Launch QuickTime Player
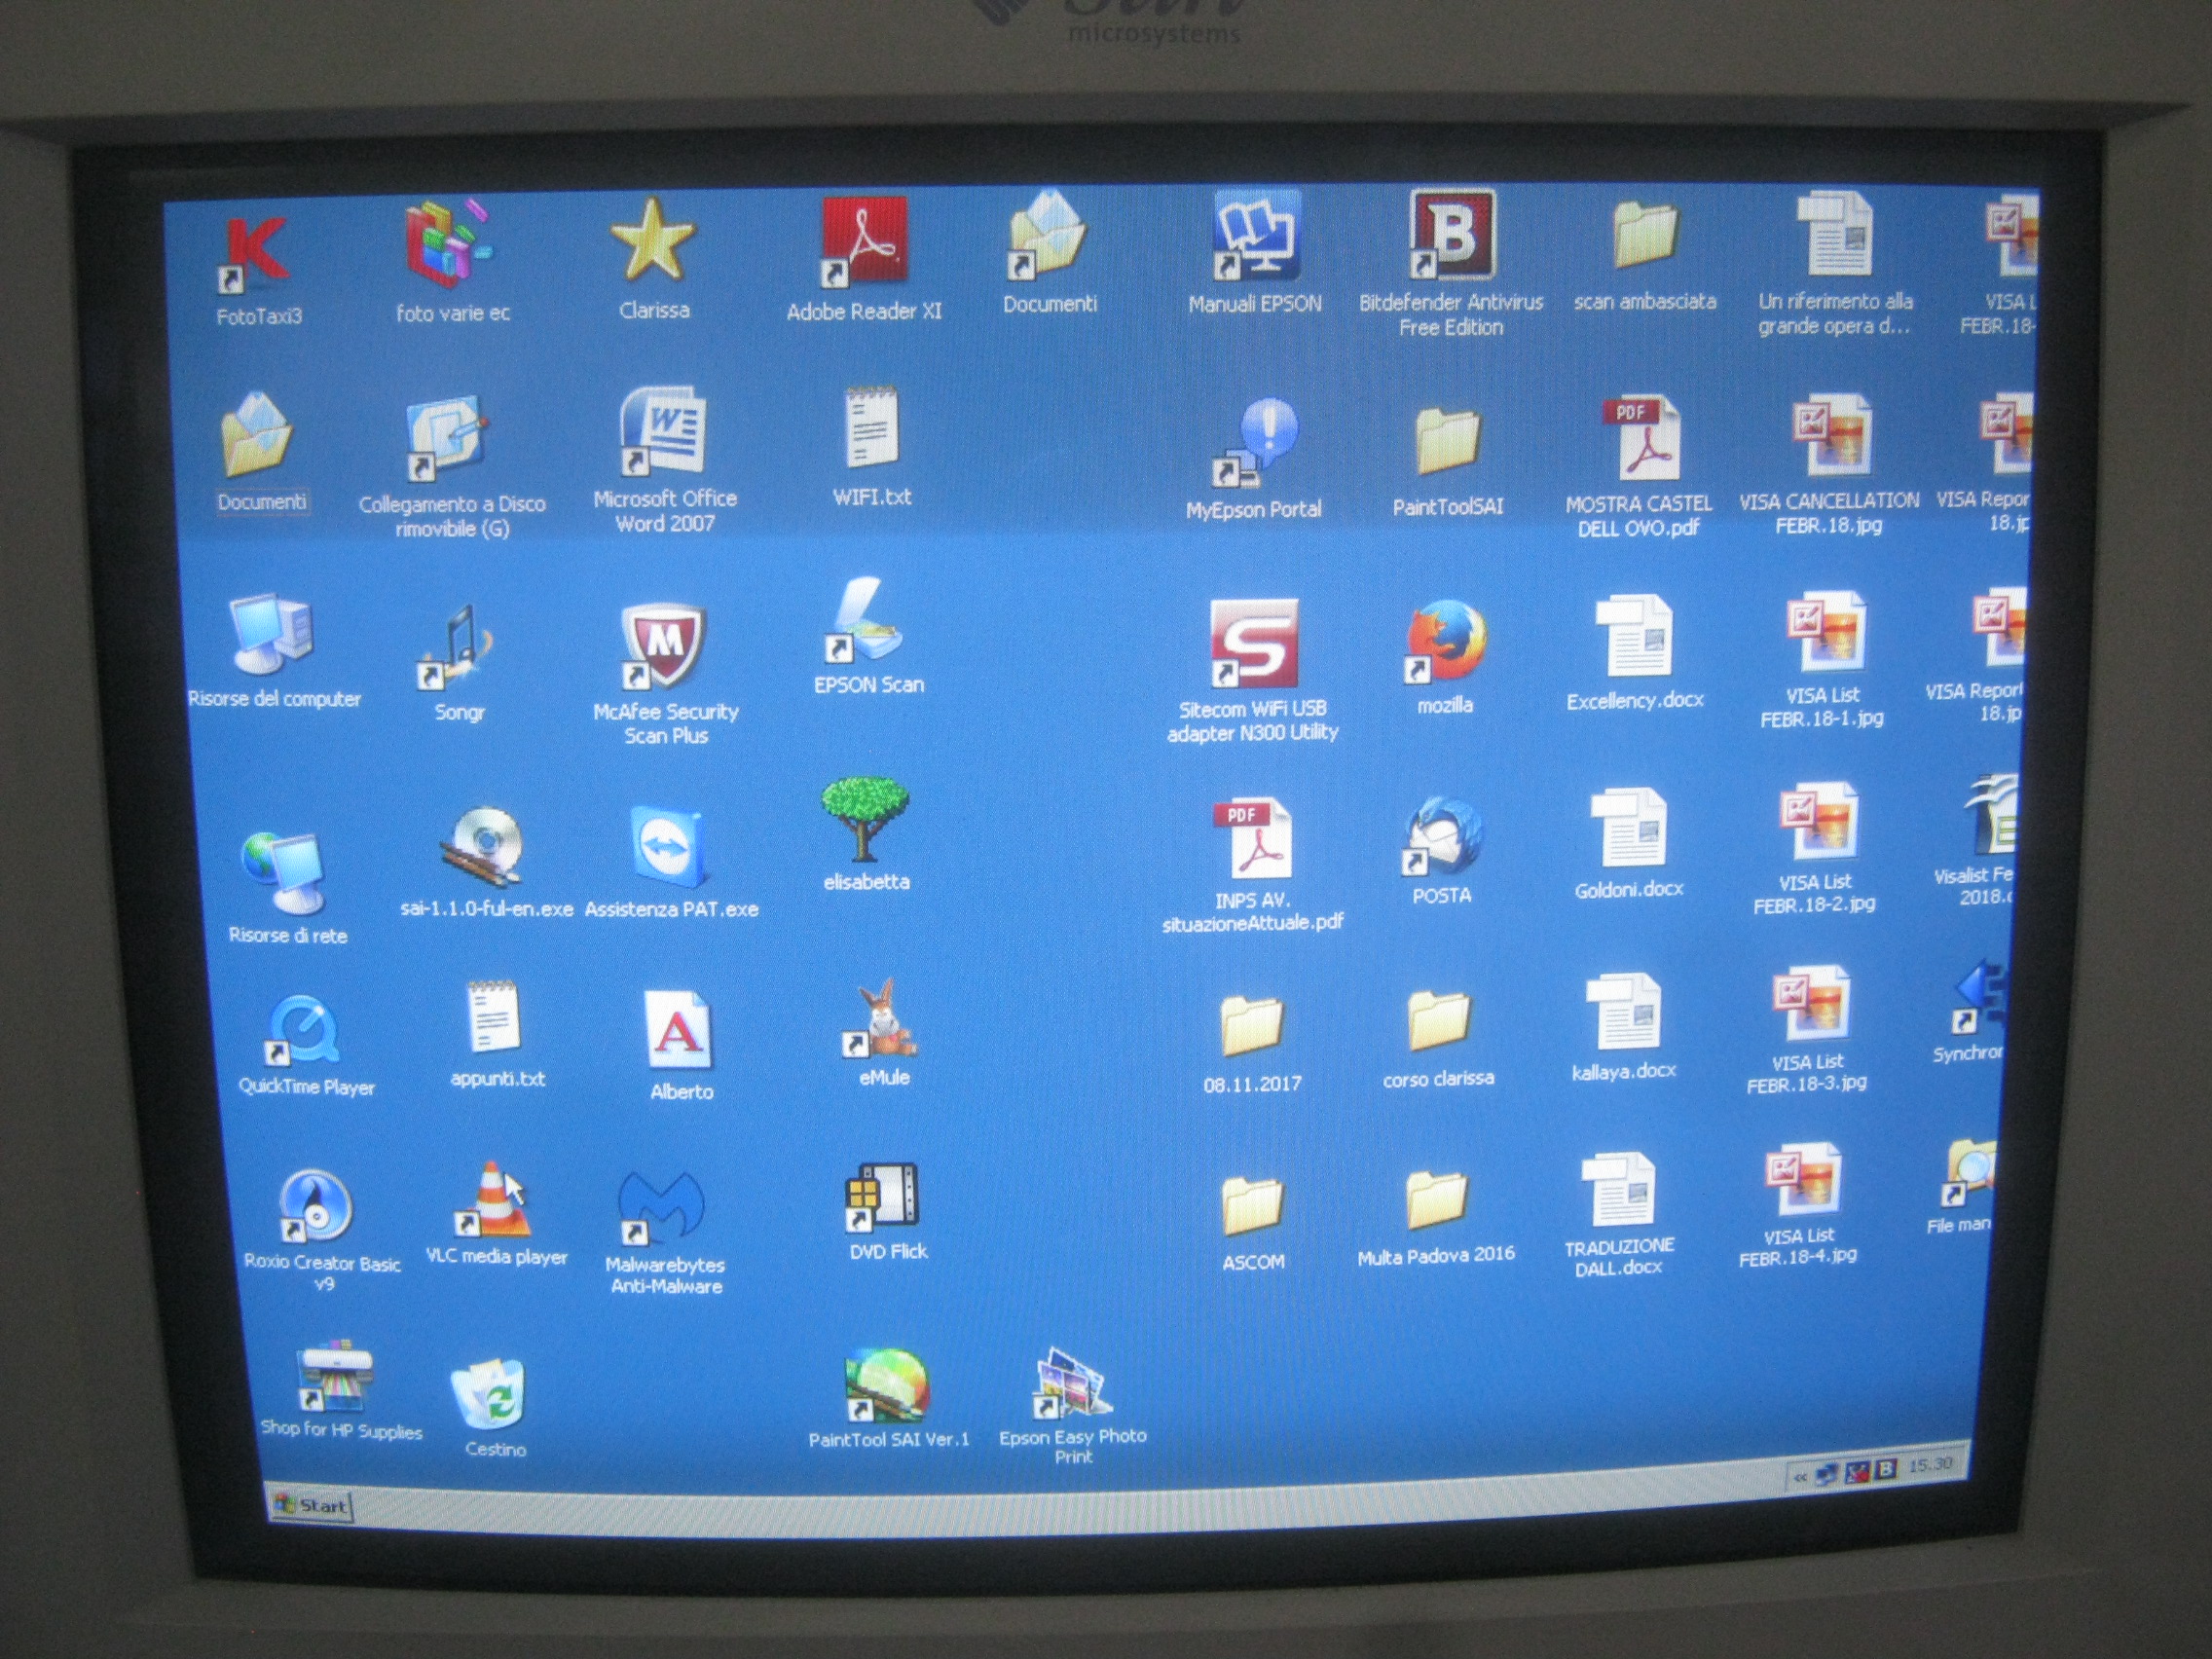The height and width of the screenshot is (1659, 2212). coord(303,1031)
